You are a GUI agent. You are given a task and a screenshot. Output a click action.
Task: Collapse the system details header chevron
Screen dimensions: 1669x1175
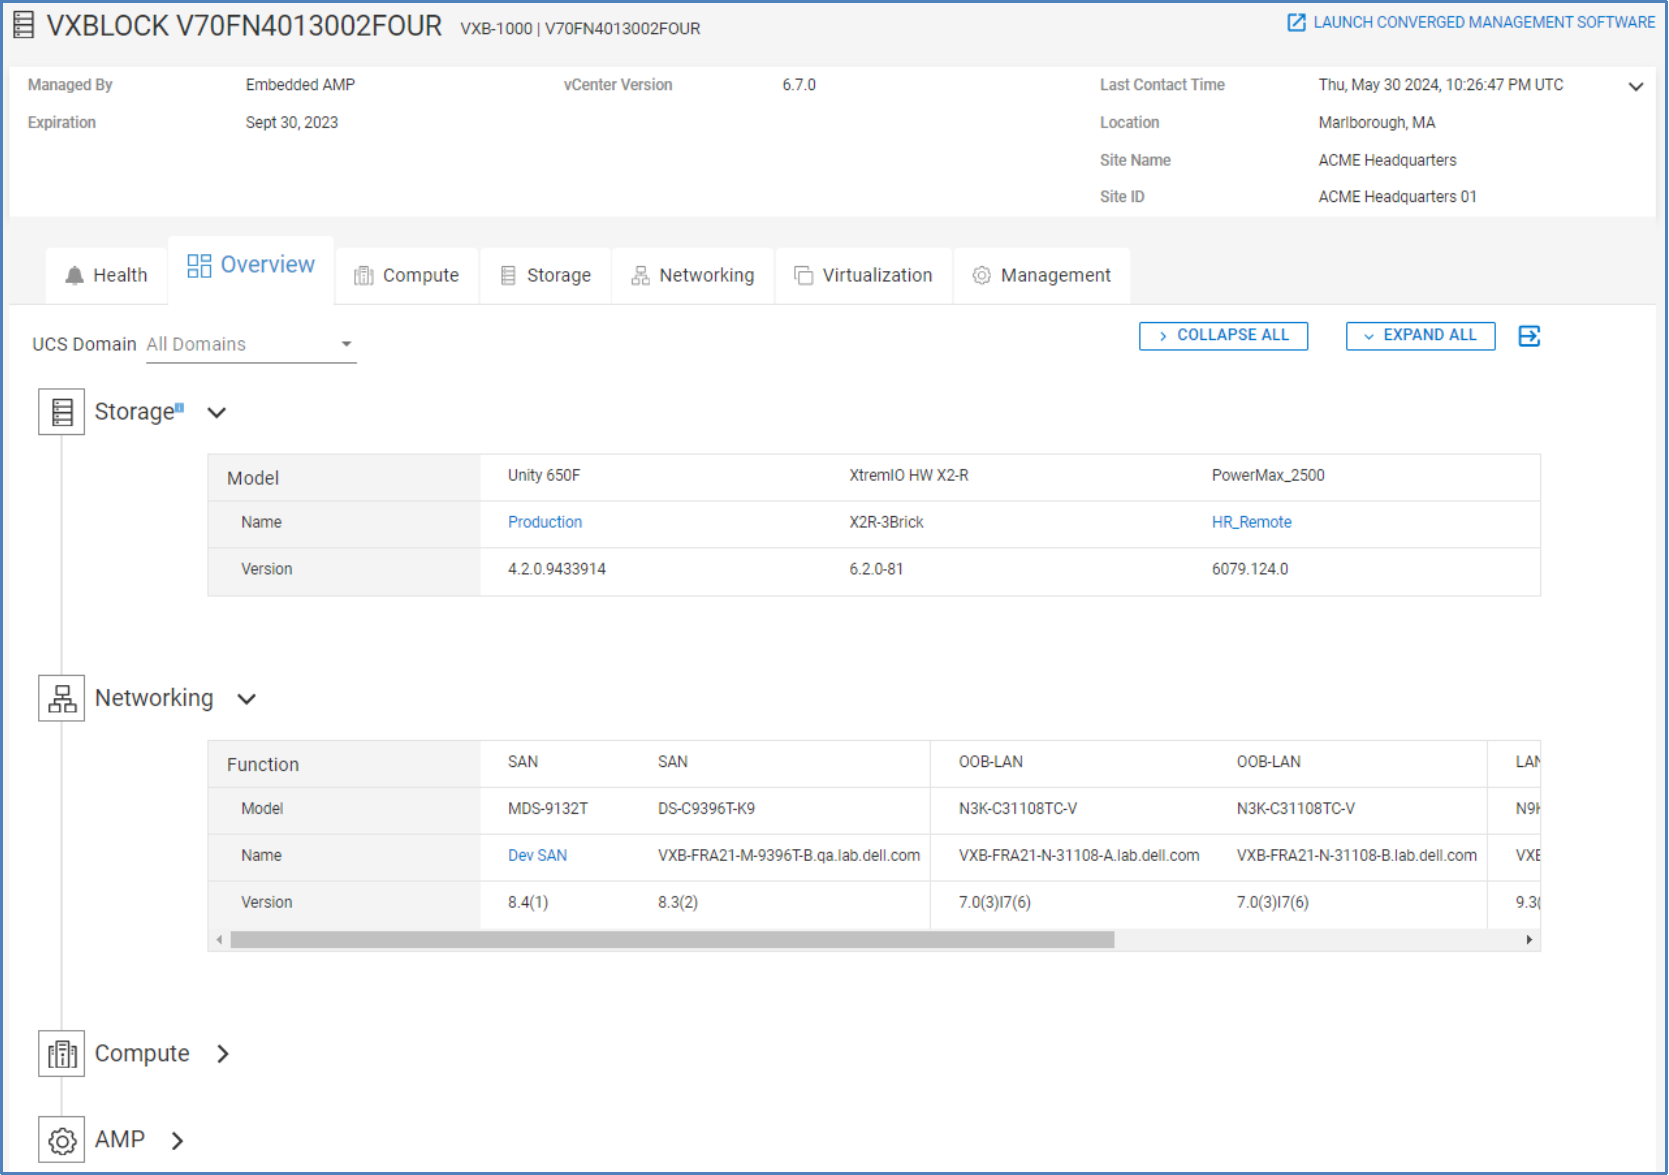coord(1636,86)
